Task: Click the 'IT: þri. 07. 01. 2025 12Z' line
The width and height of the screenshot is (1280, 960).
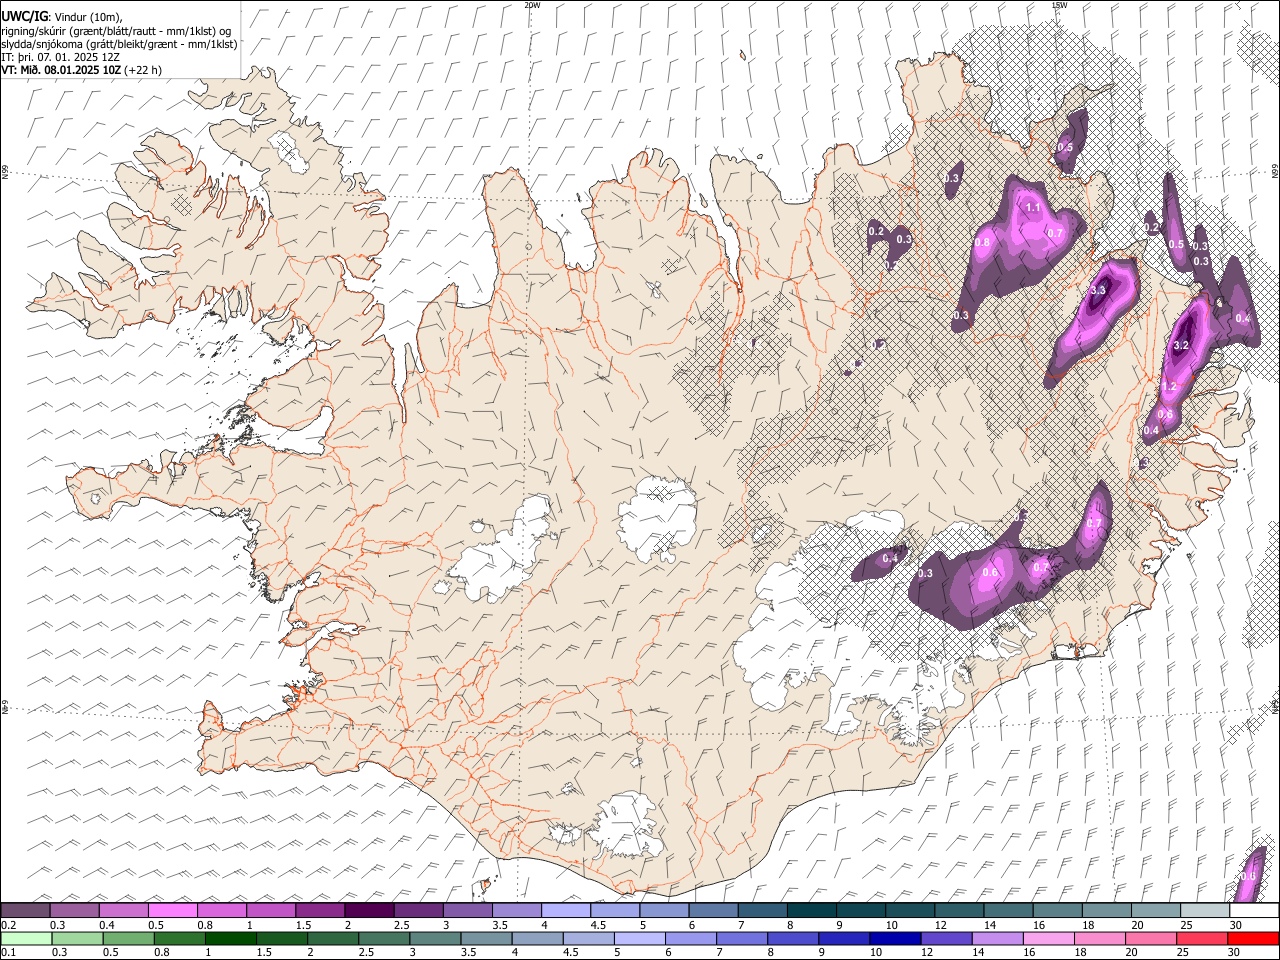Action: tap(61, 57)
